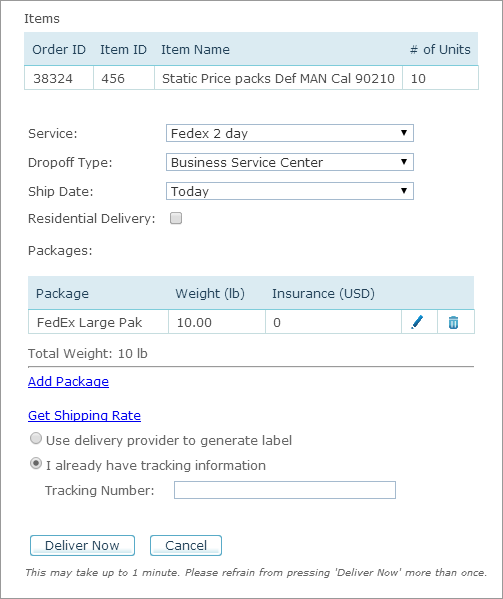Cancel the delivery dialog
Image resolution: width=503 pixels, height=599 pixels.
click(x=186, y=546)
